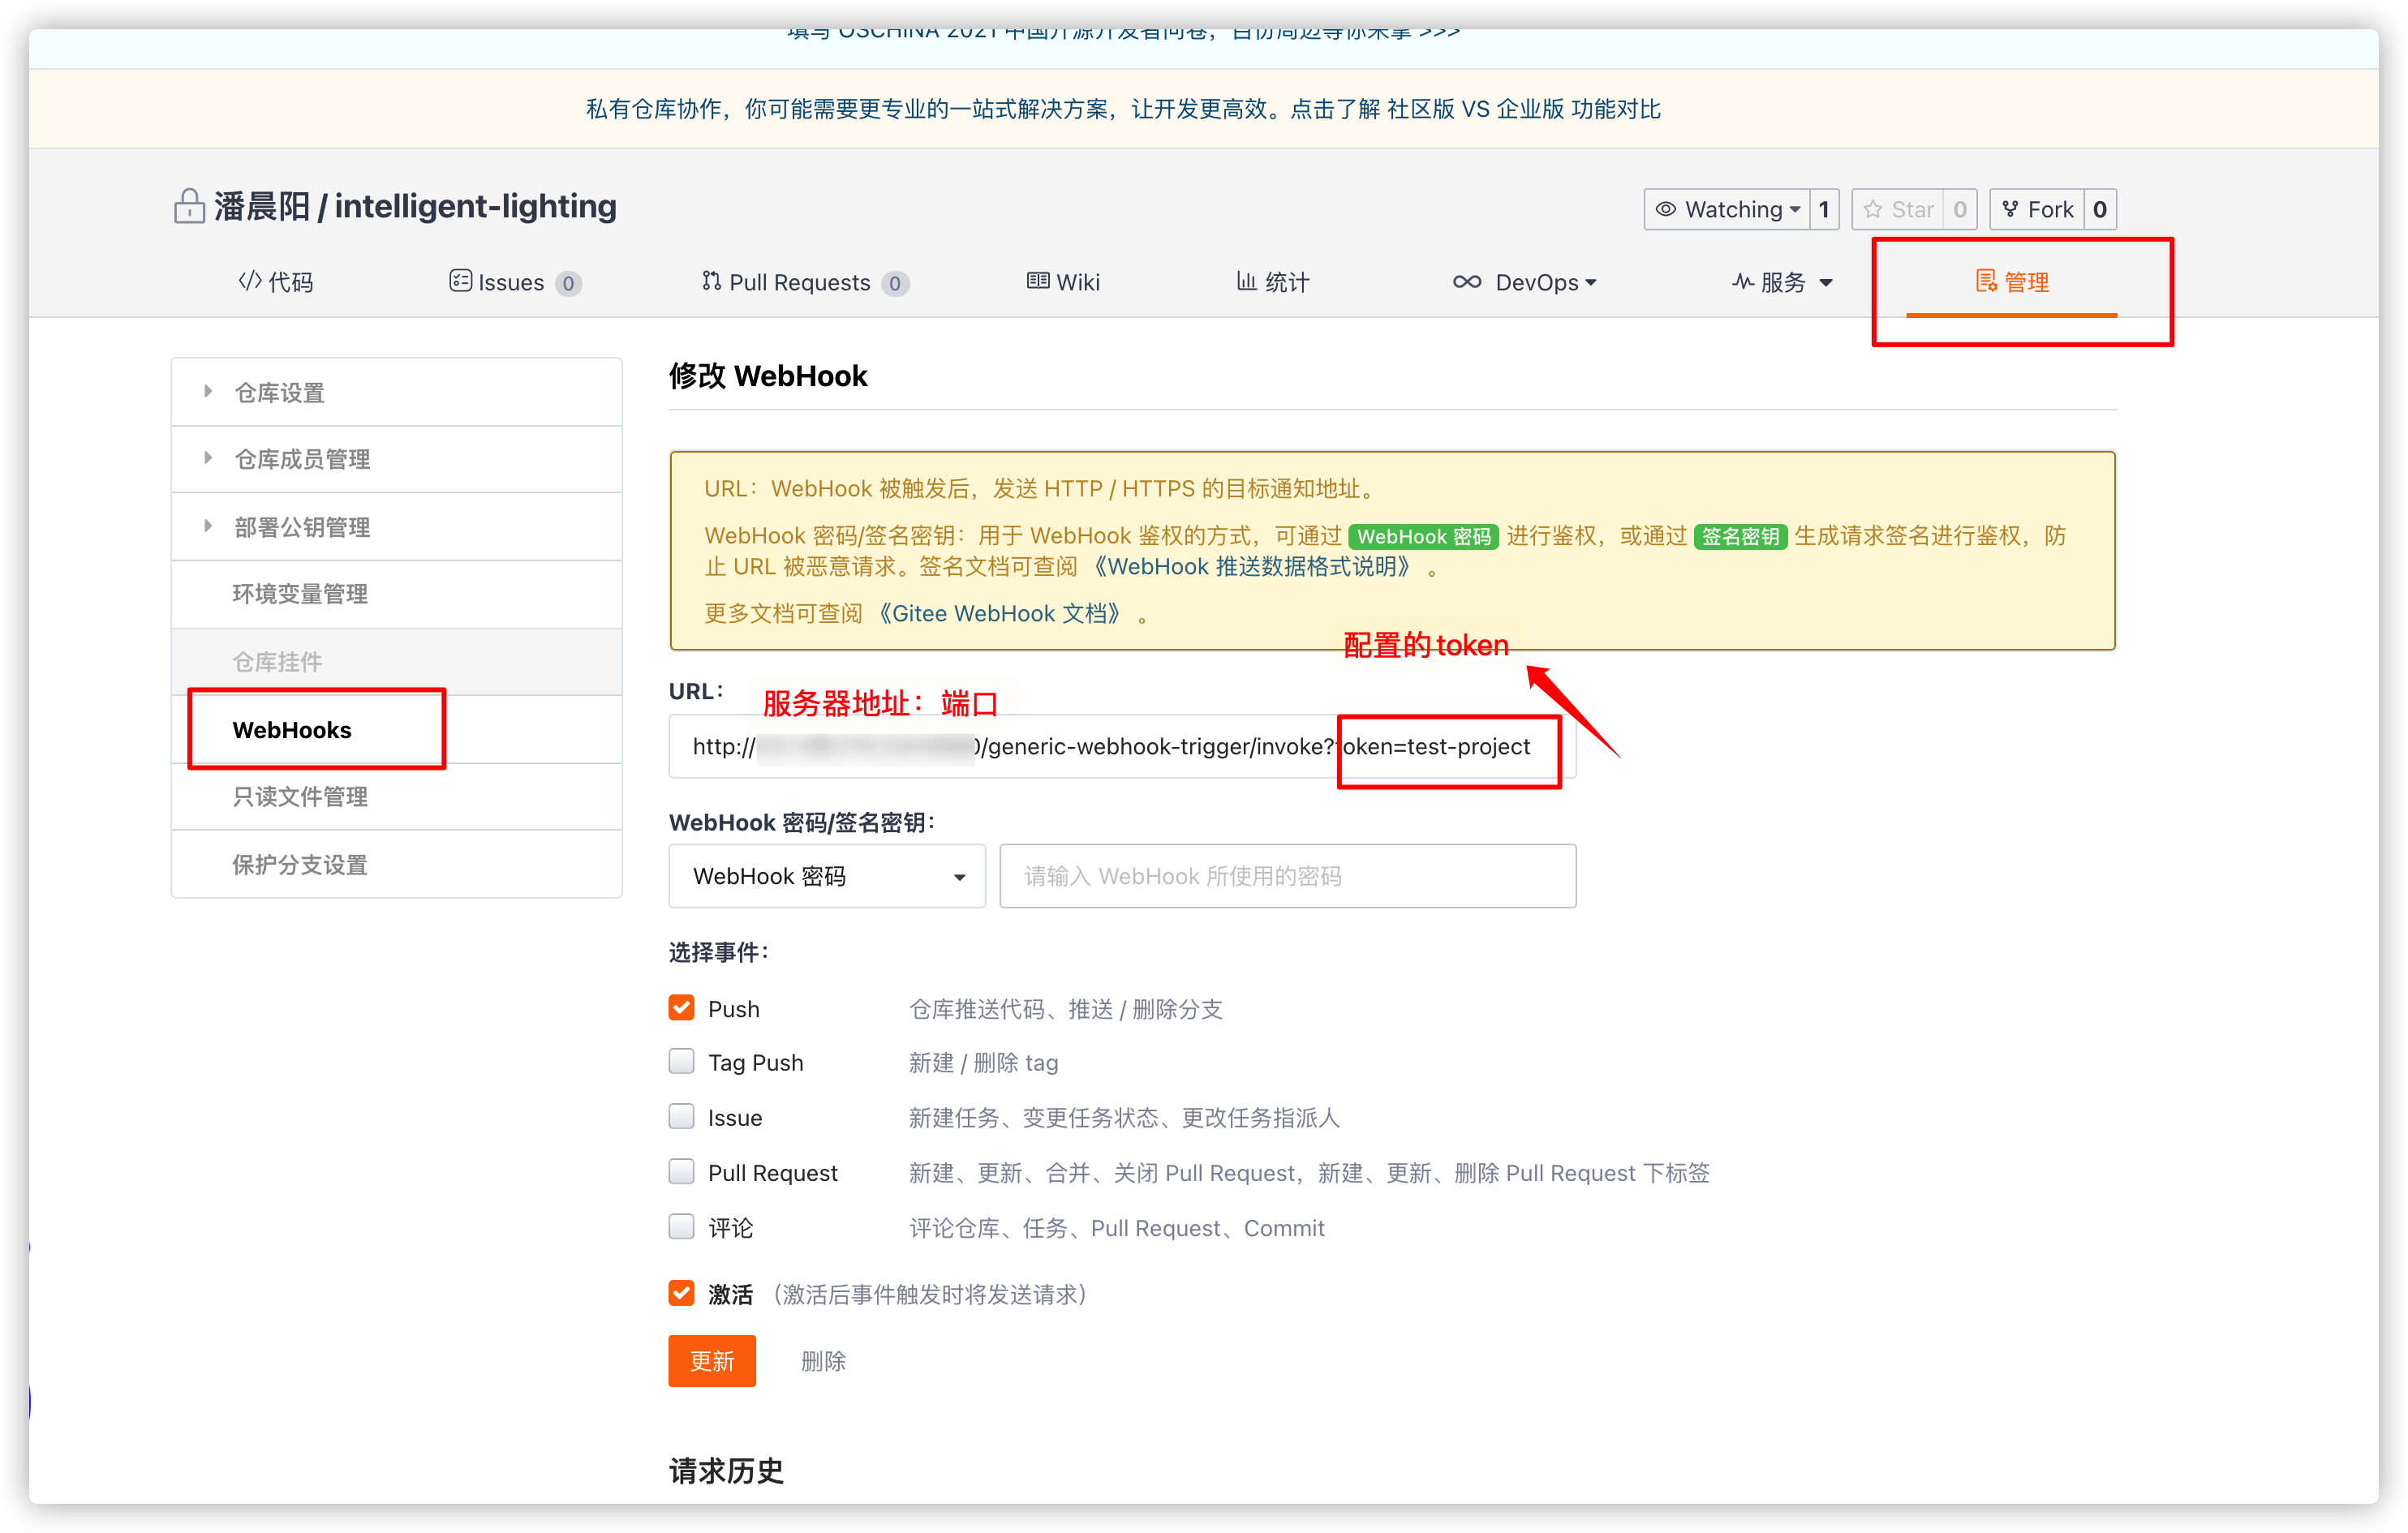Image resolution: width=2408 pixels, height=1533 pixels.
Task: Click the 统计 bar chart icon
Action: pyautogui.click(x=1247, y=281)
